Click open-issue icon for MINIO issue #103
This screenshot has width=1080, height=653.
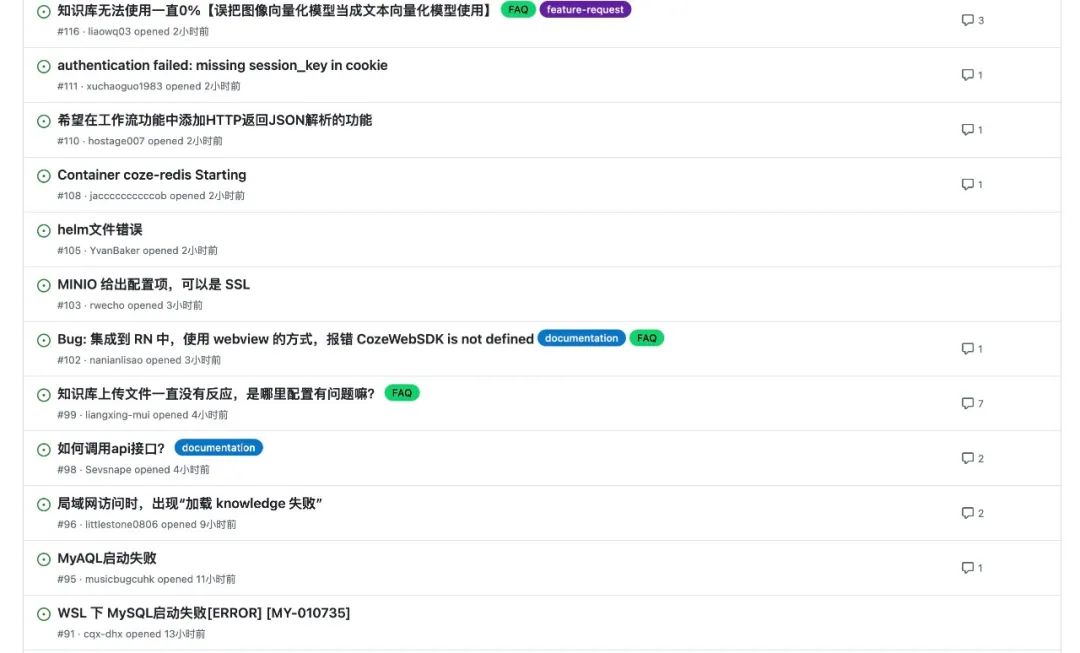(43, 285)
